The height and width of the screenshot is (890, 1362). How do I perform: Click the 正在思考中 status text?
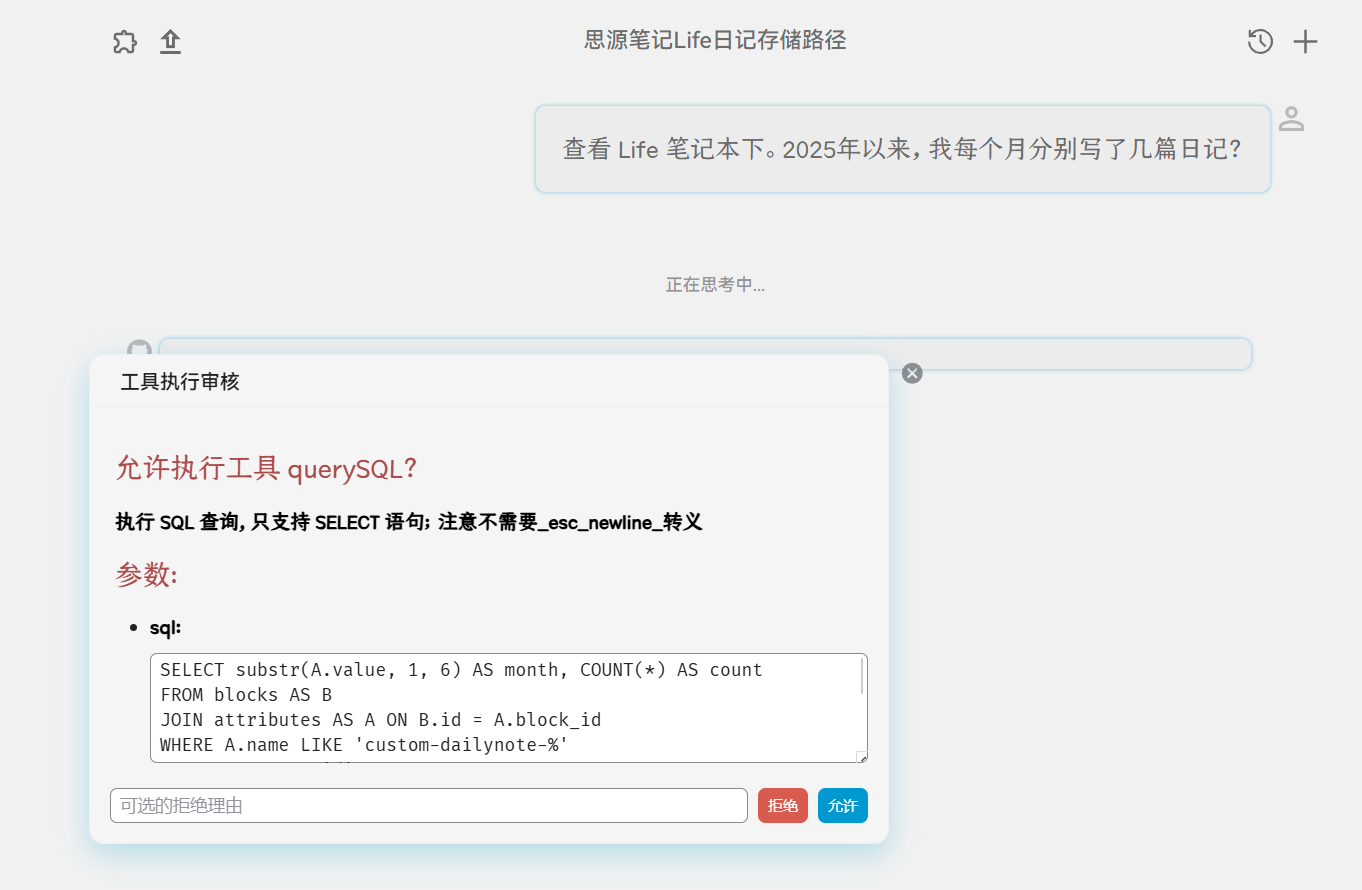715,284
